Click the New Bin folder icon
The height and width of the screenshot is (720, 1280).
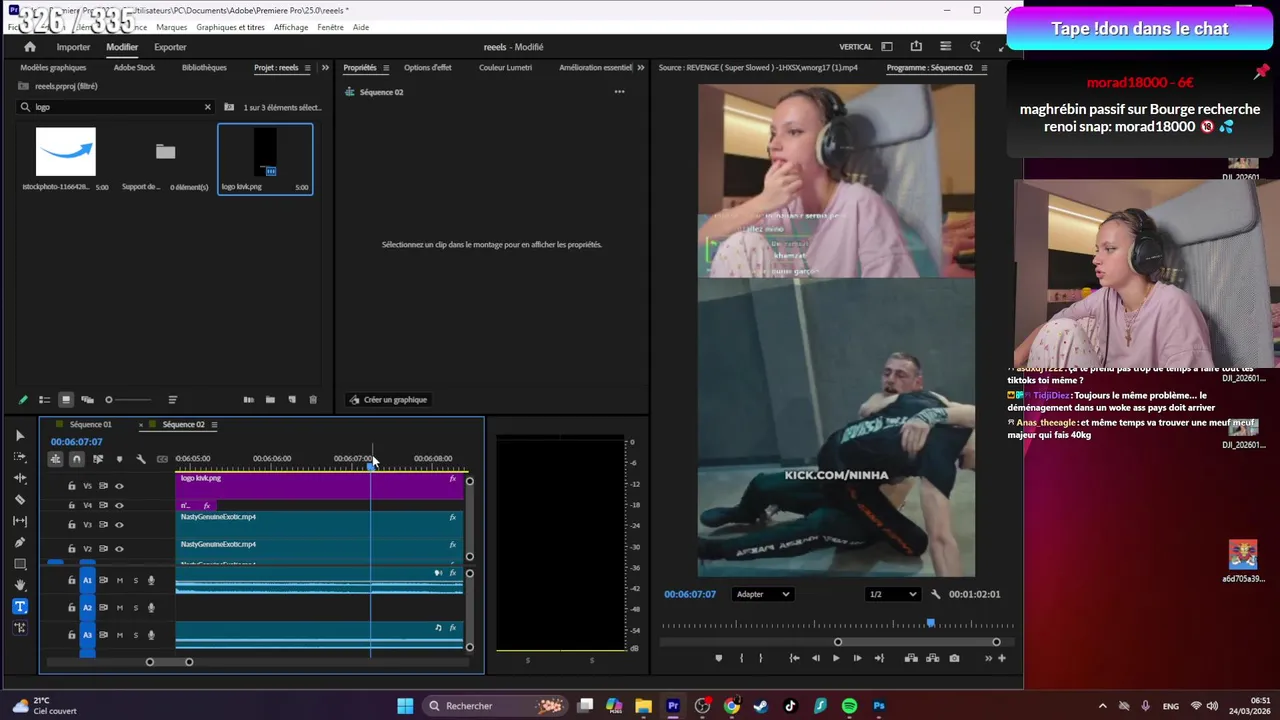[270, 400]
